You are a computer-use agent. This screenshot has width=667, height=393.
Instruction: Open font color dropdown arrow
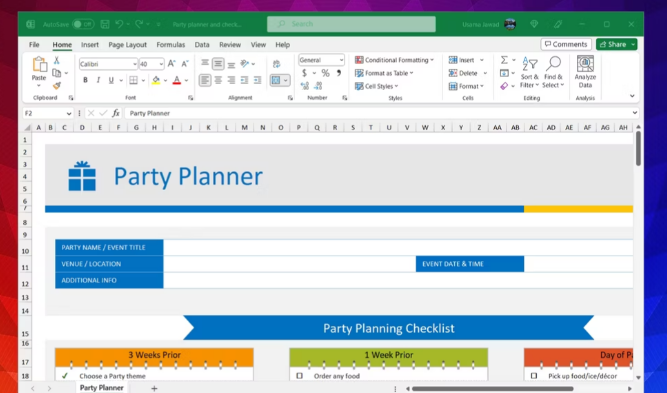[x=186, y=80]
